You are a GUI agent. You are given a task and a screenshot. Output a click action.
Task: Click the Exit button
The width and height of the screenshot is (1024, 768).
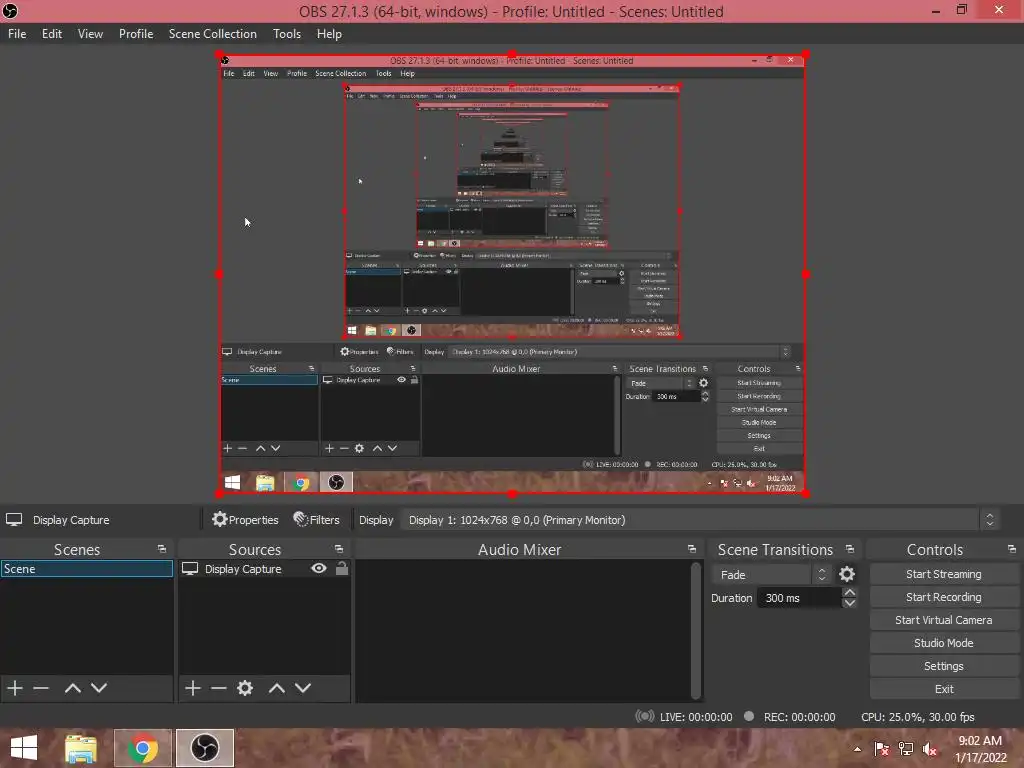point(944,689)
